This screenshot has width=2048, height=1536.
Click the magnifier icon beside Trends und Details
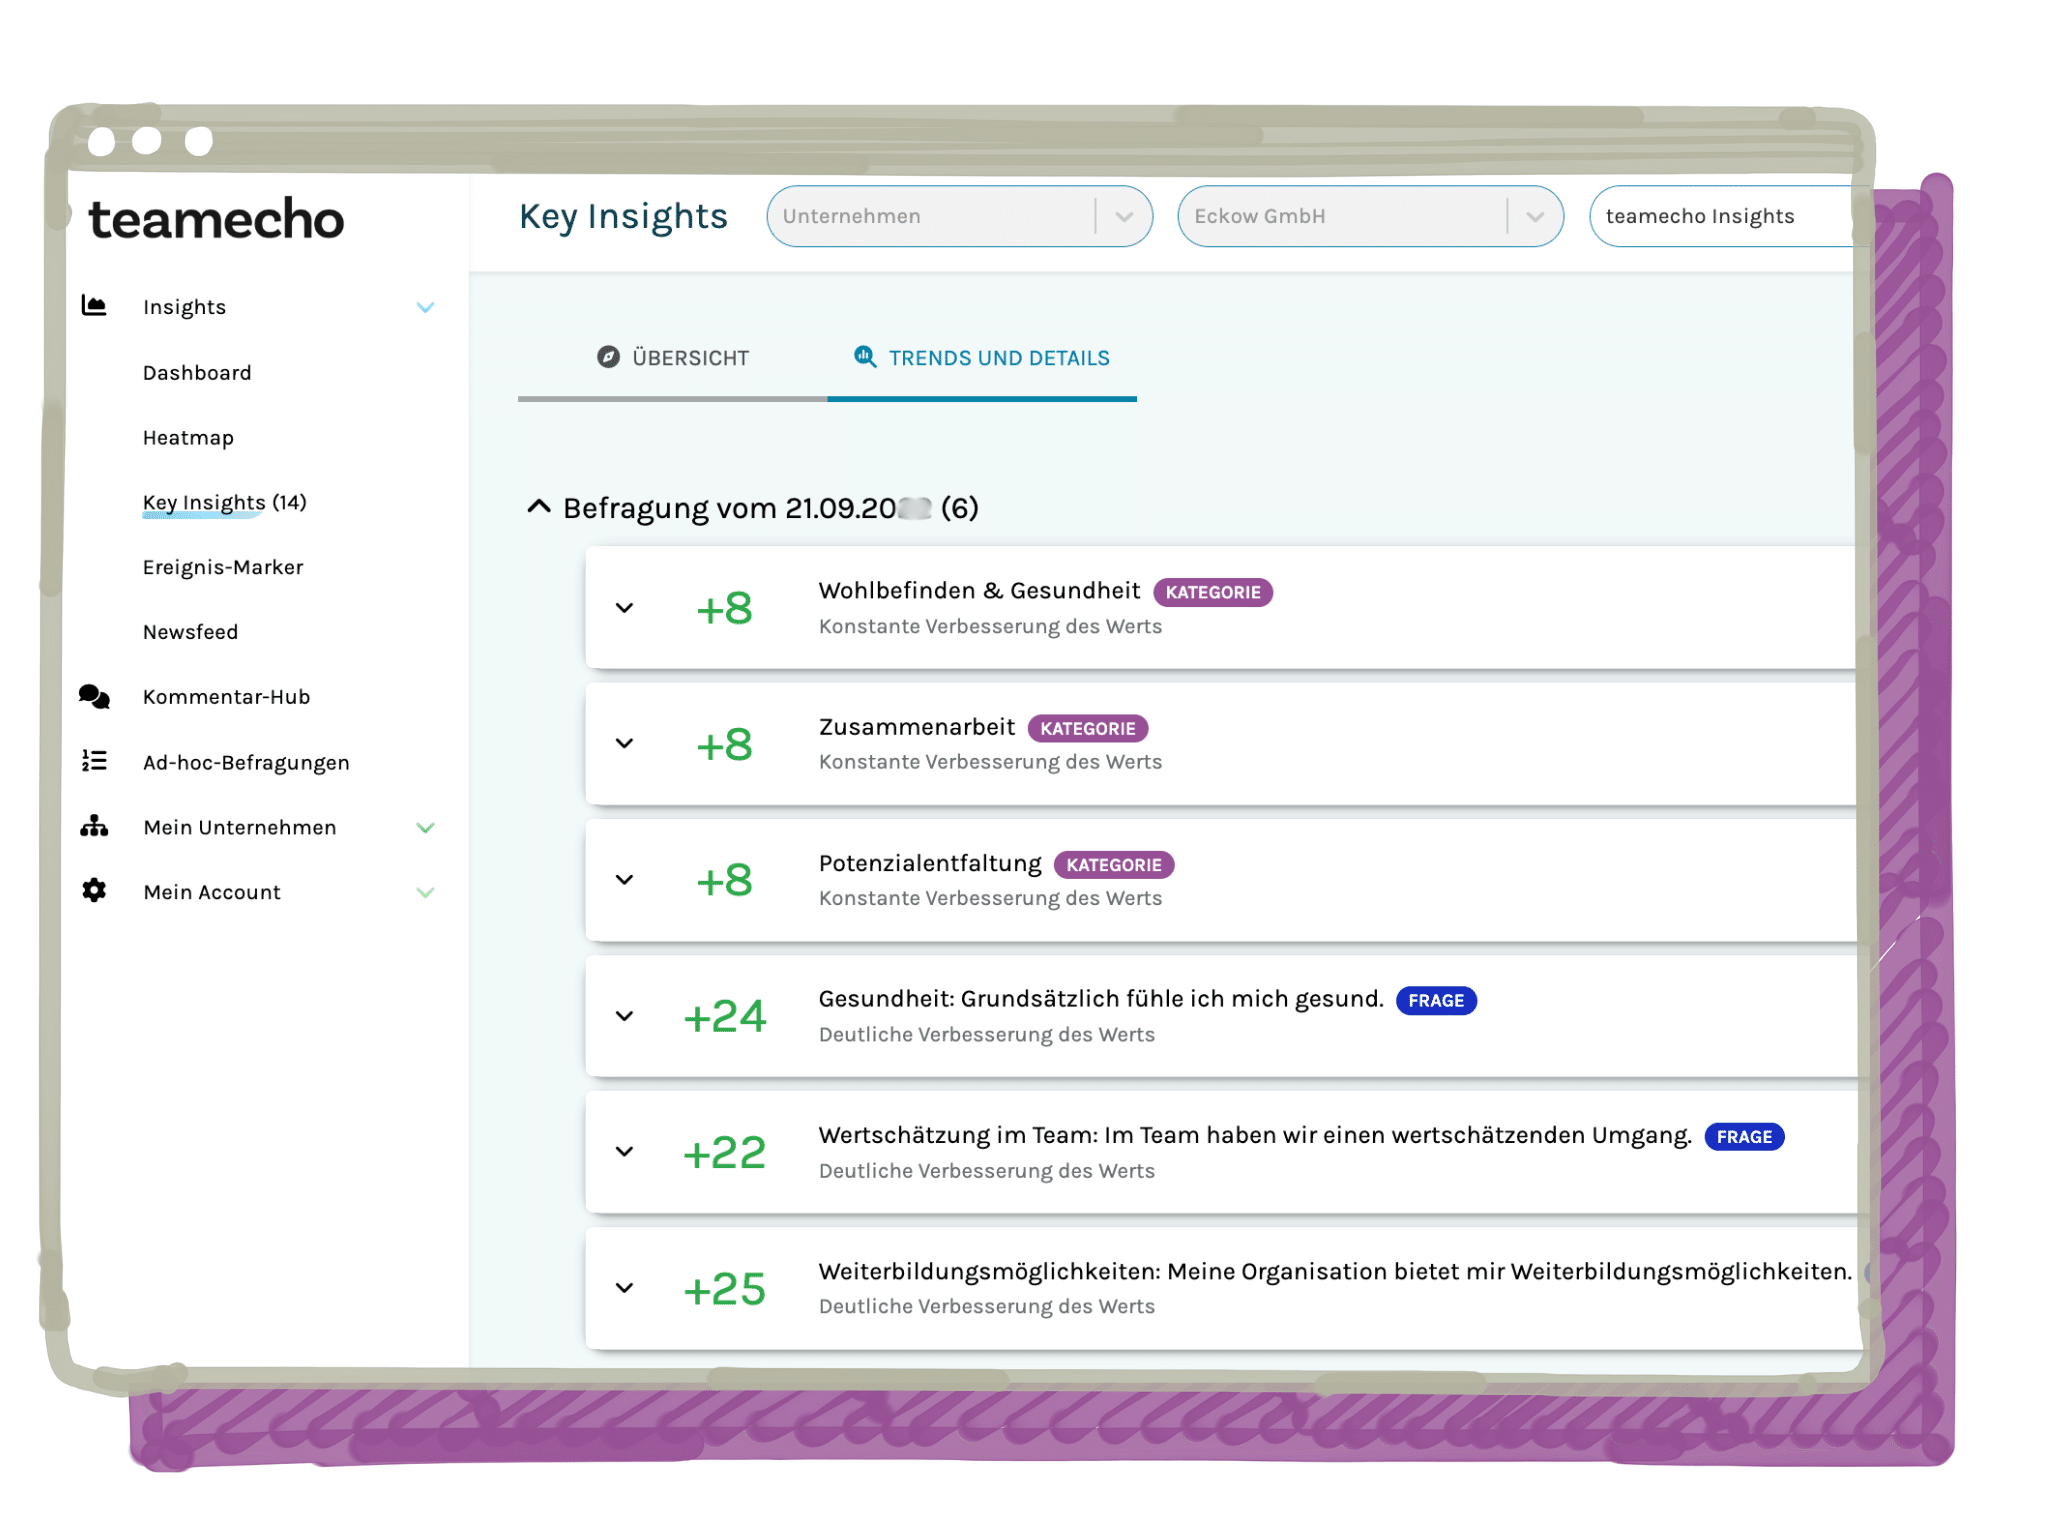pyautogui.click(x=865, y=356)
